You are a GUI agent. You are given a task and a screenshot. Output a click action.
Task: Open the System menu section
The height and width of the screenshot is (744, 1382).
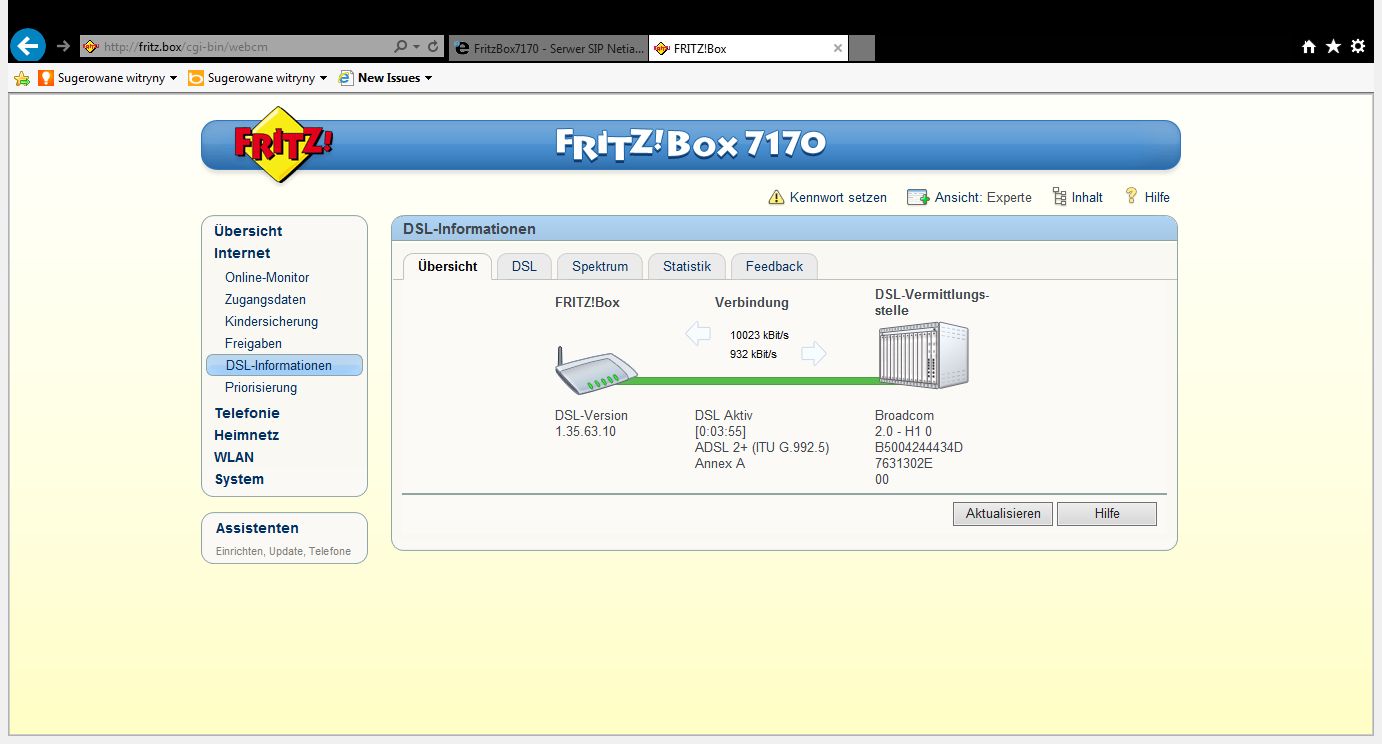pyautogui.click(x=239, y=479)
